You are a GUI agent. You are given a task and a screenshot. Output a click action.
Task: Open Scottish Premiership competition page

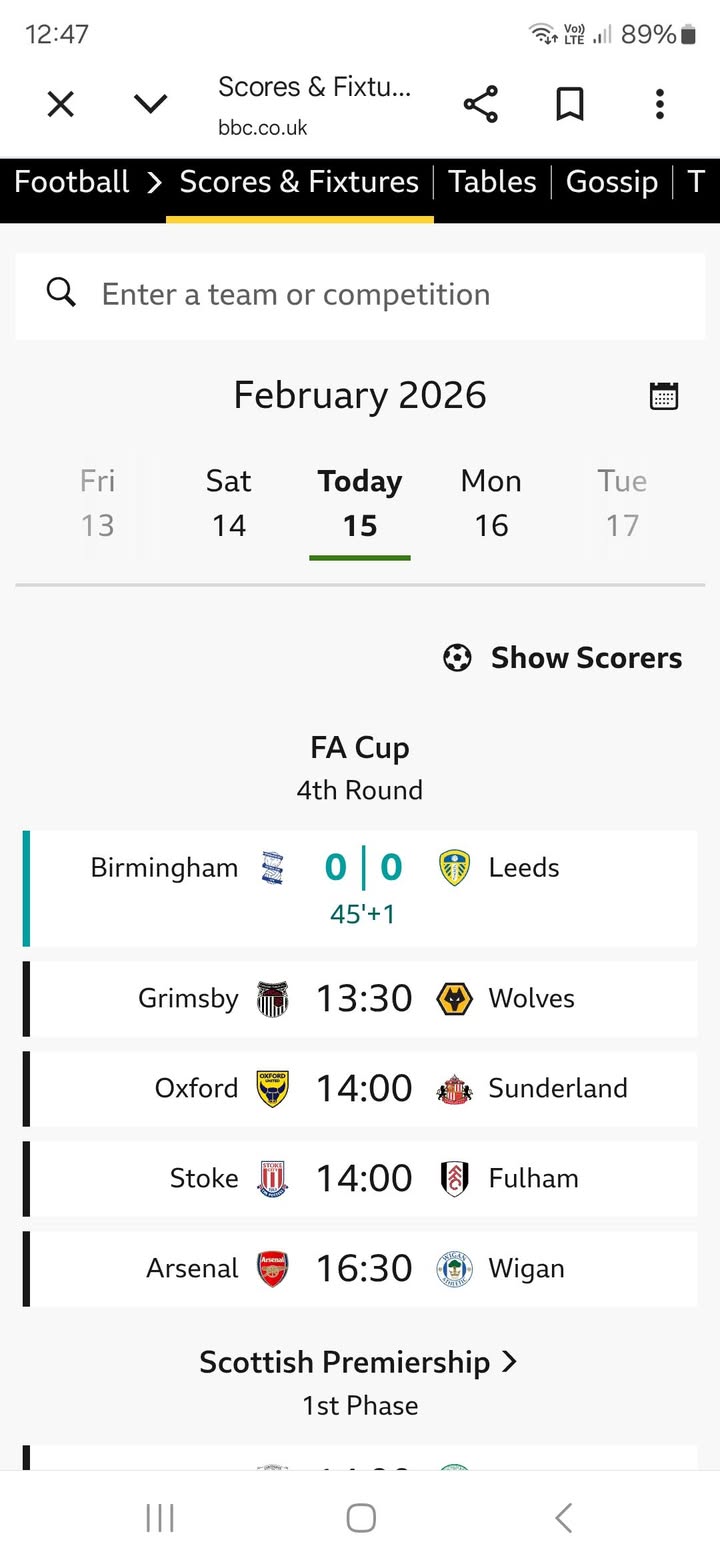coord(359,1362)
